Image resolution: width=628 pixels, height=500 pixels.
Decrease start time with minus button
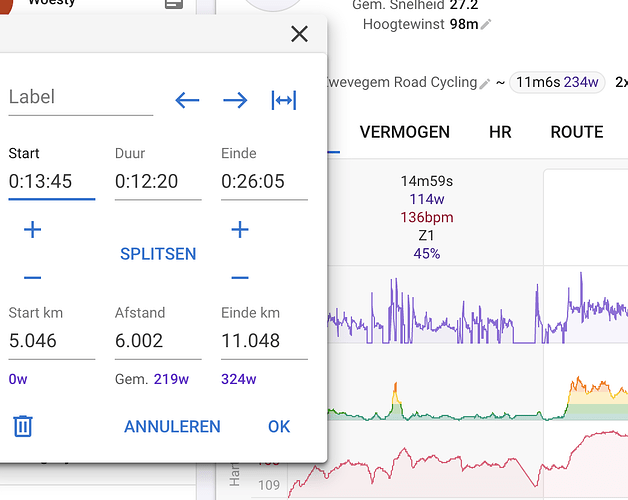(x=32, y=277)
